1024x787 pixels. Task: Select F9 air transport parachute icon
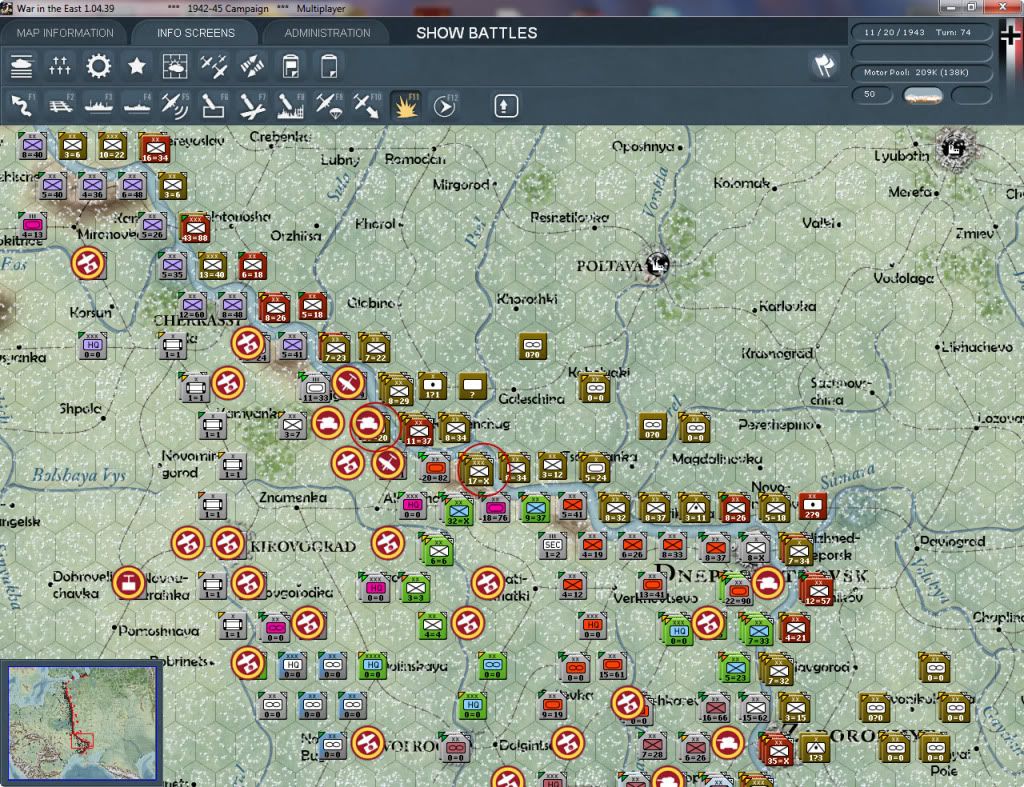[x=328, y=106]
